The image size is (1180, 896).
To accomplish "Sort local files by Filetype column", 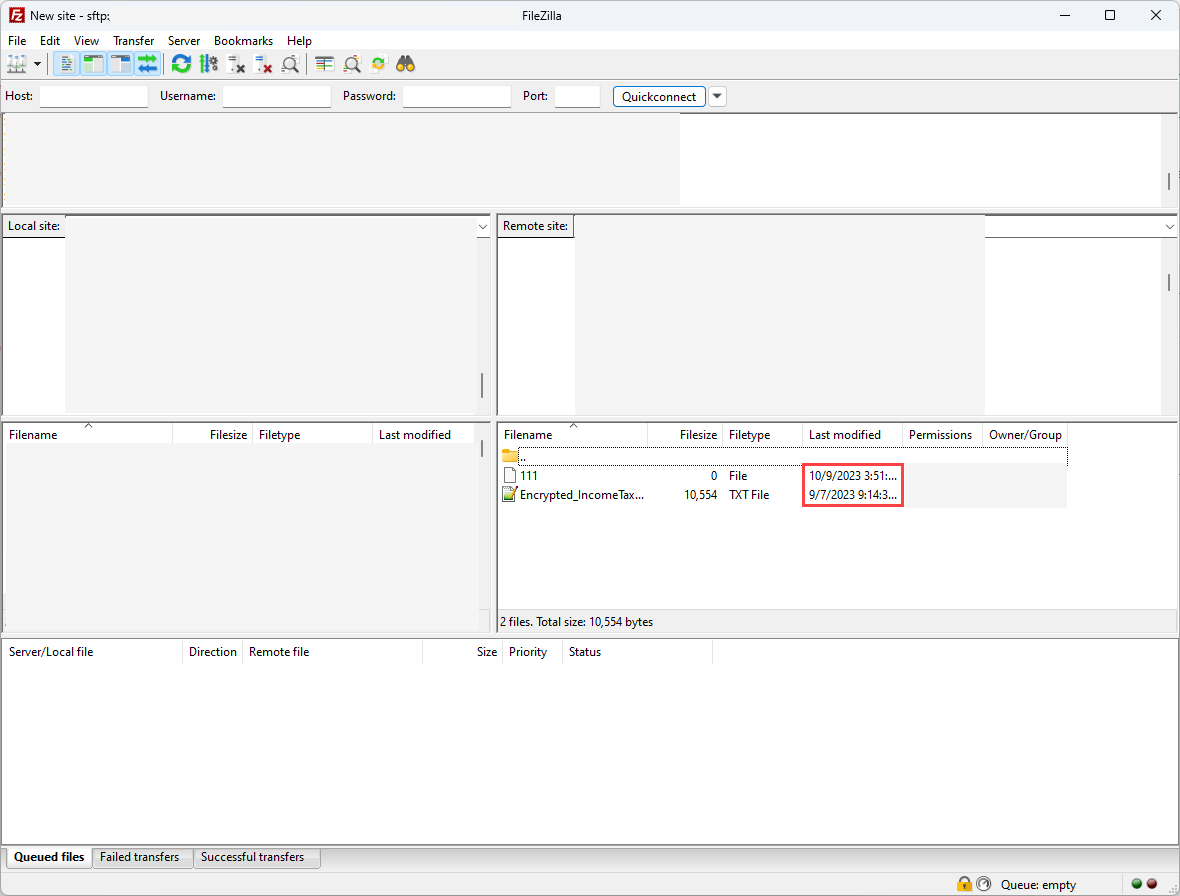I will 312,434.
